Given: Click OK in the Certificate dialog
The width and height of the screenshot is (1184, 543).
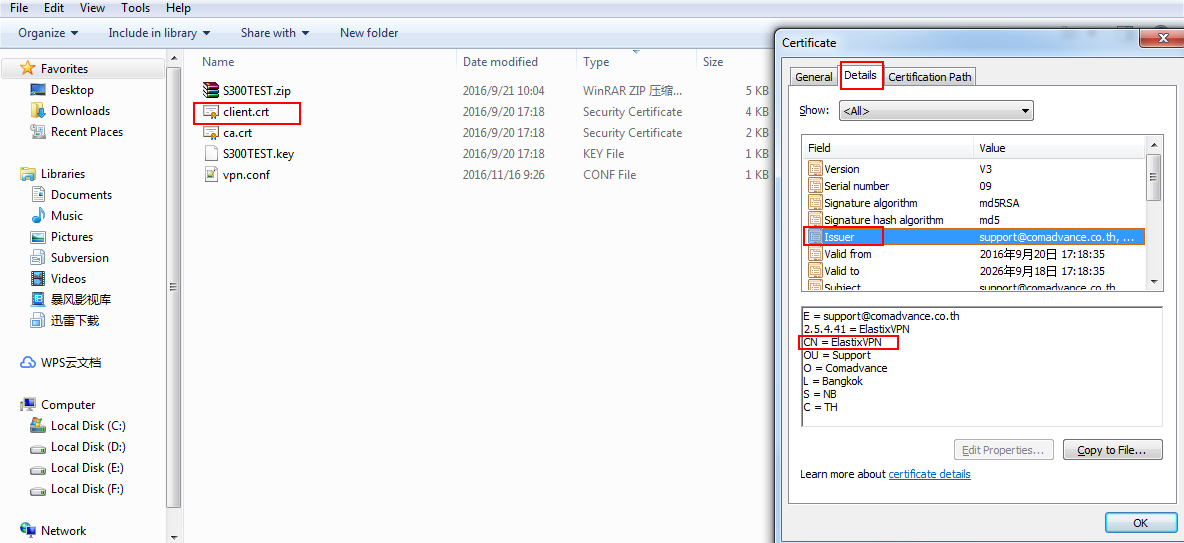Looking at the screenshot, I should pyautogui.click(x=1140, y=523).
